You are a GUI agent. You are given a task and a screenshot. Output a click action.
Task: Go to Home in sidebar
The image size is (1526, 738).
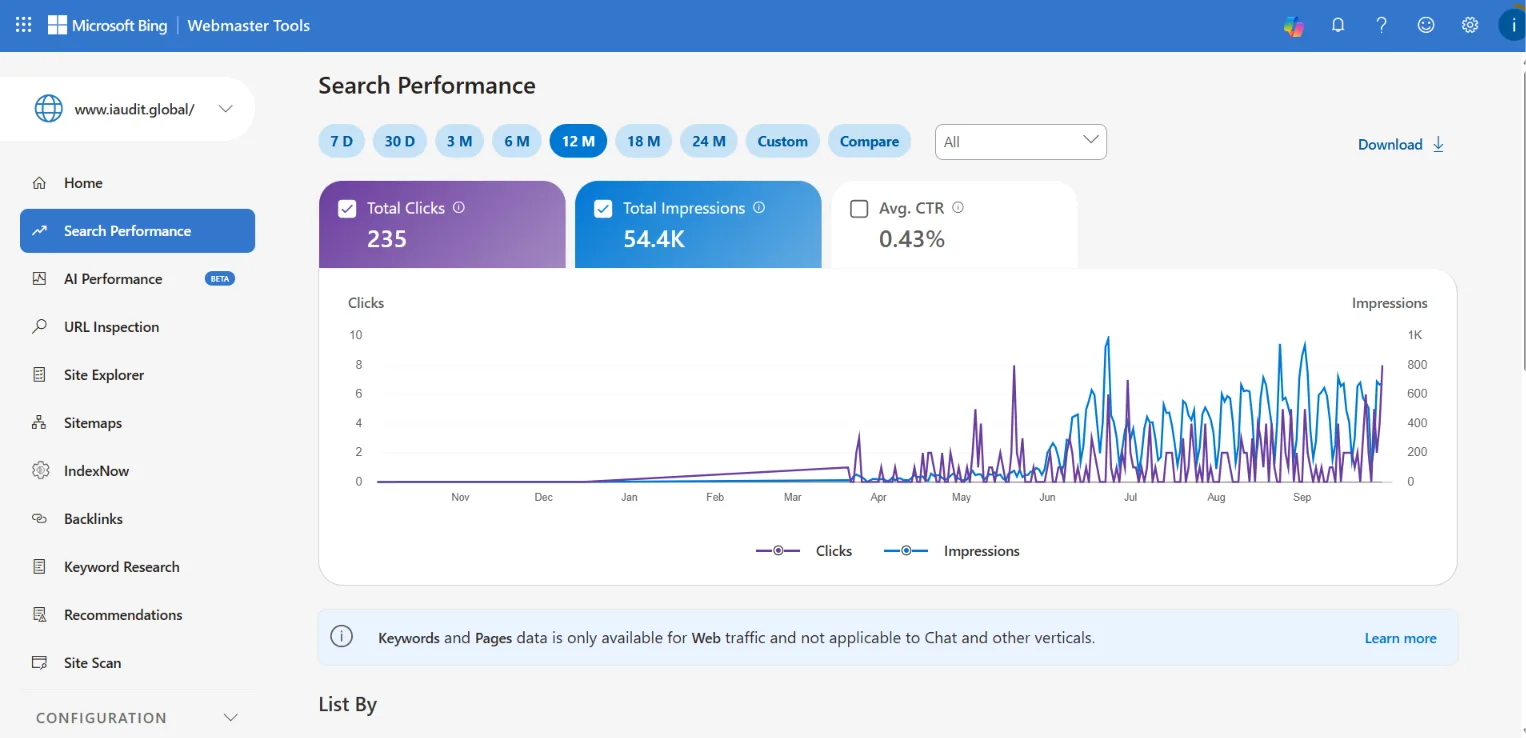point(137,183)
